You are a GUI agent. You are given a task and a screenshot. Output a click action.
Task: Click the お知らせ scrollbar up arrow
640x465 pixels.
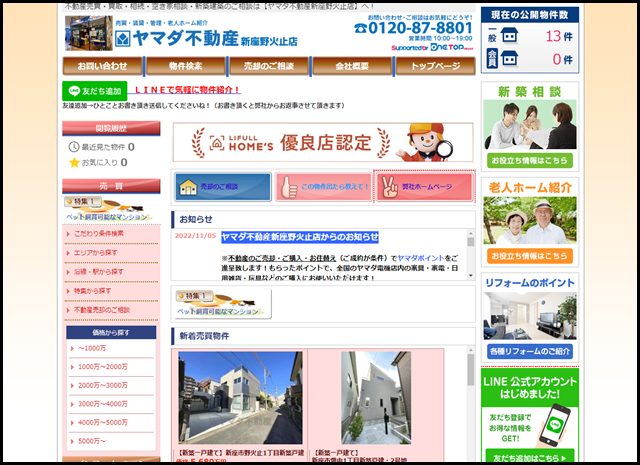[x=470, y=234]
